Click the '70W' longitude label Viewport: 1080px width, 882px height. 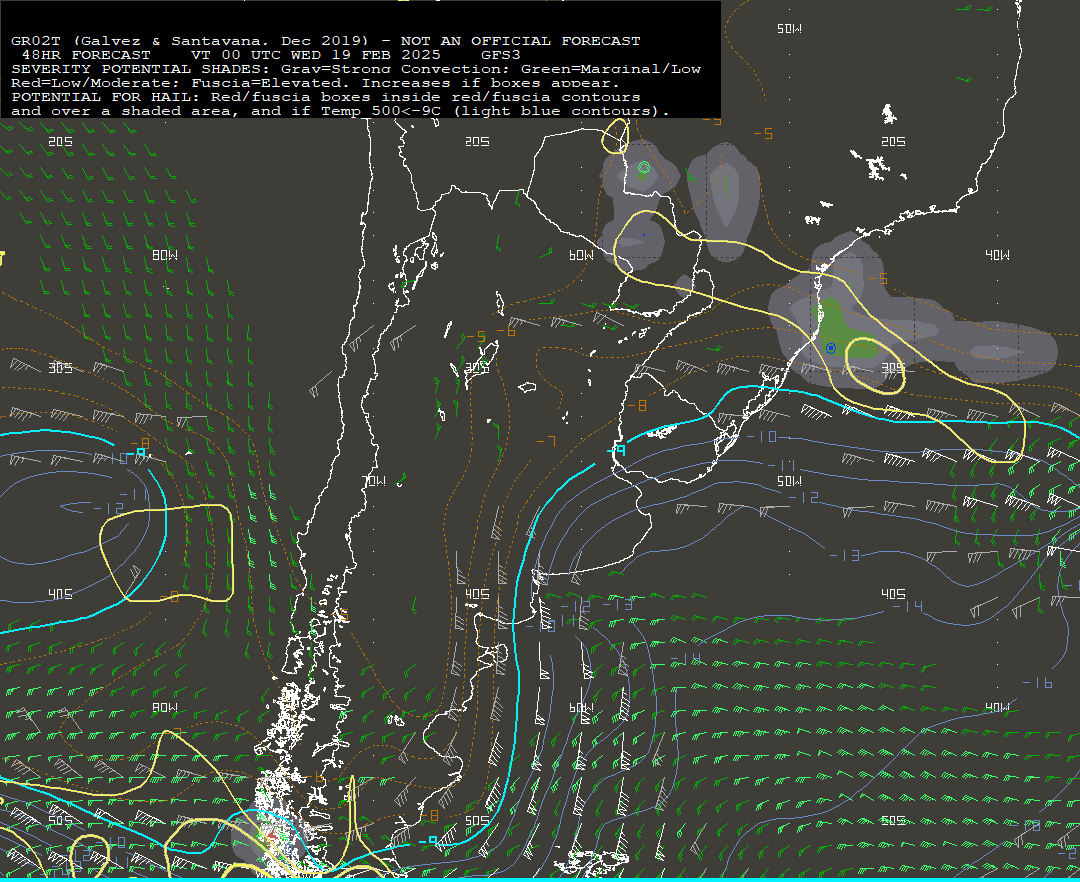375,481
